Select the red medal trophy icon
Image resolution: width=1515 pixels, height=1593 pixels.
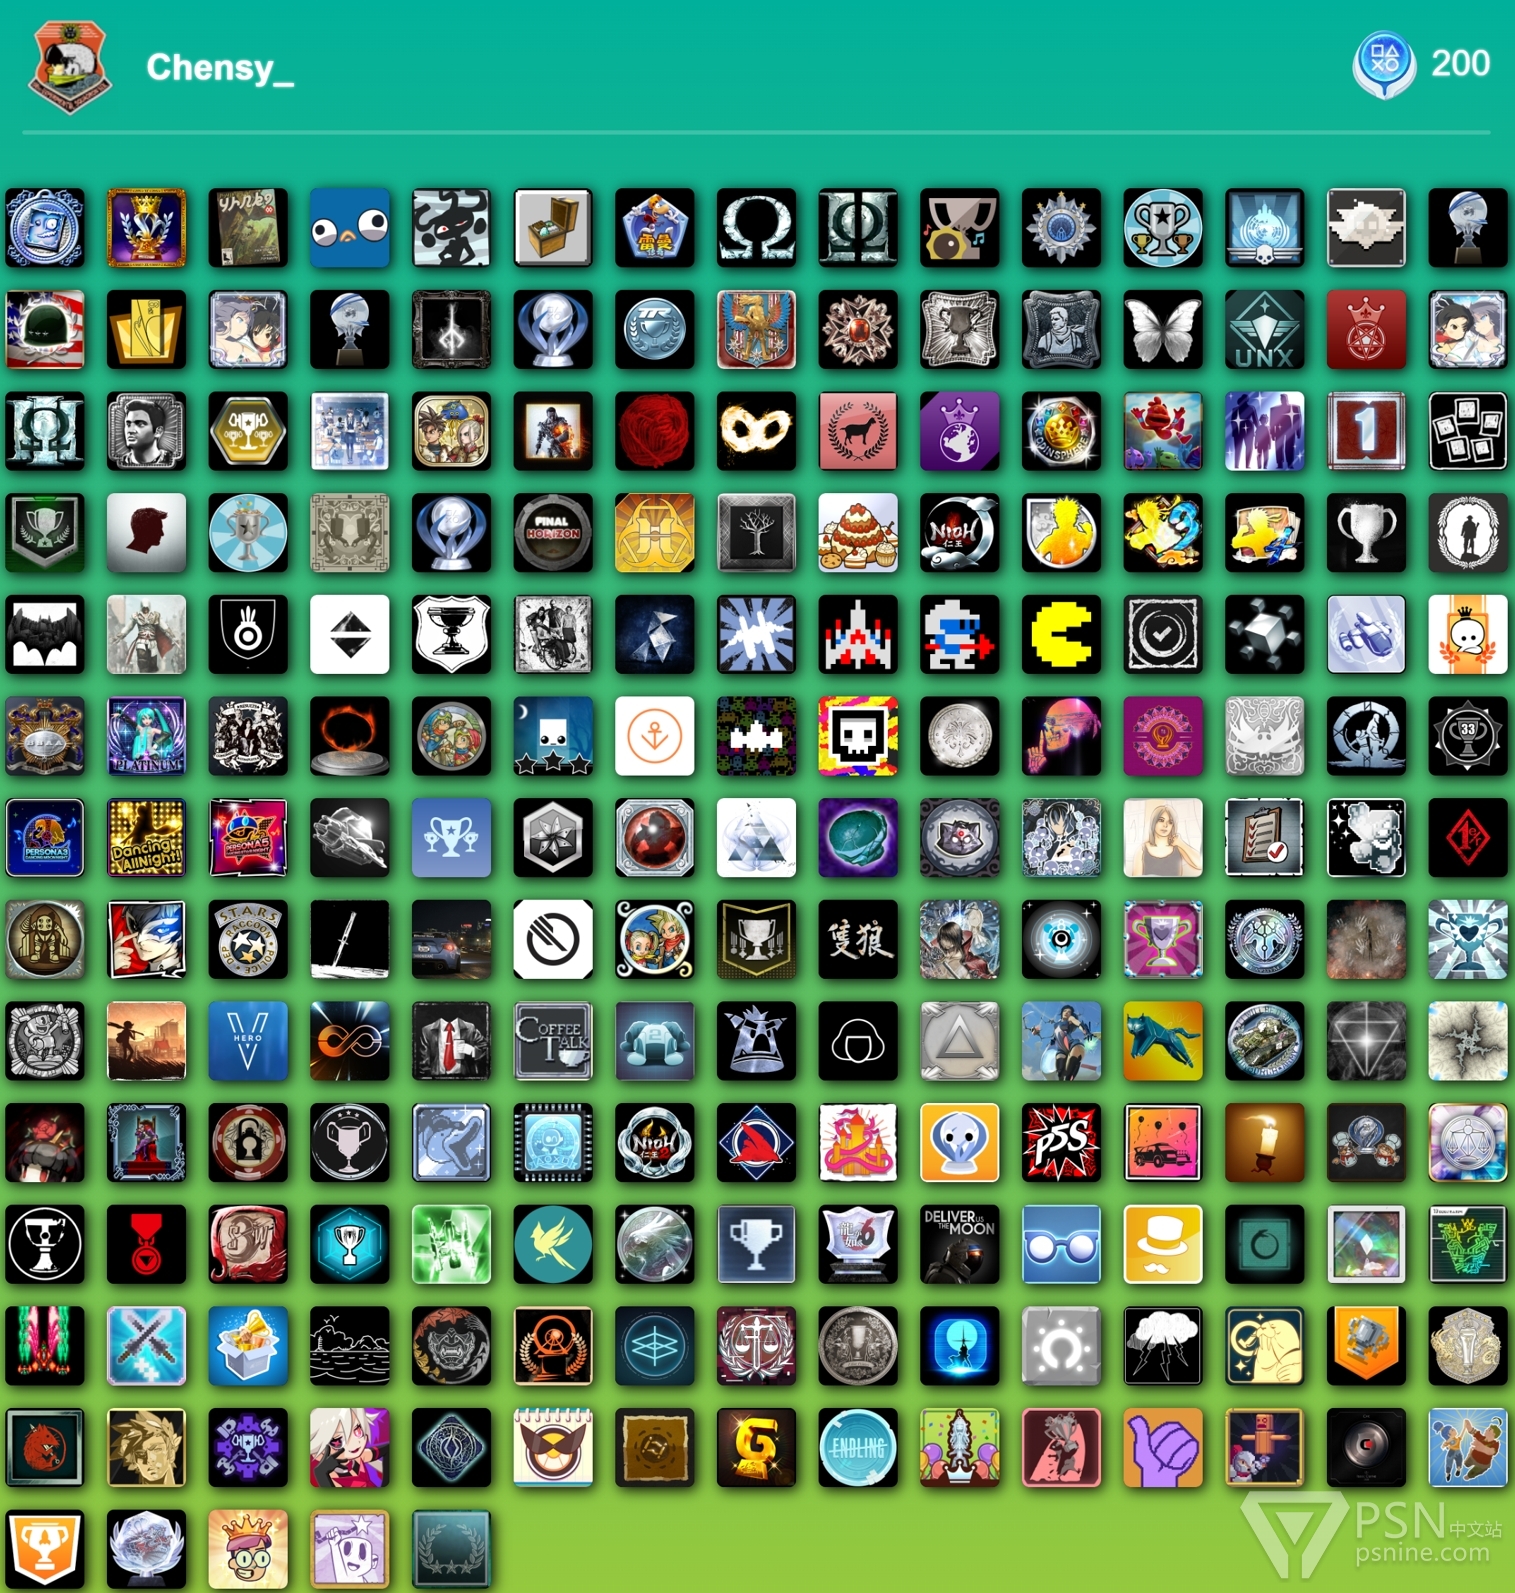tap(146, 1244)
